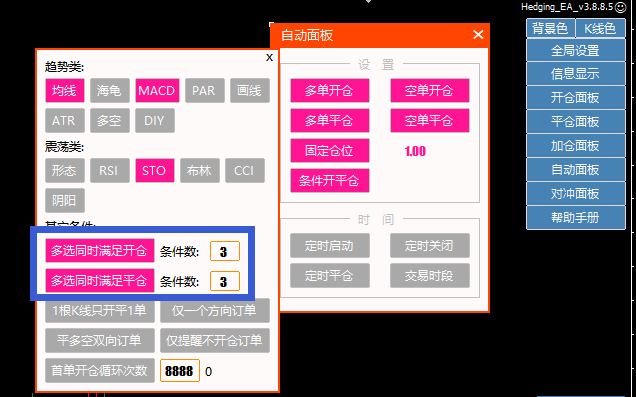Open 自动面板 from side menu
Viewport: 636px width, 397px height.
[x=576, y=170]
